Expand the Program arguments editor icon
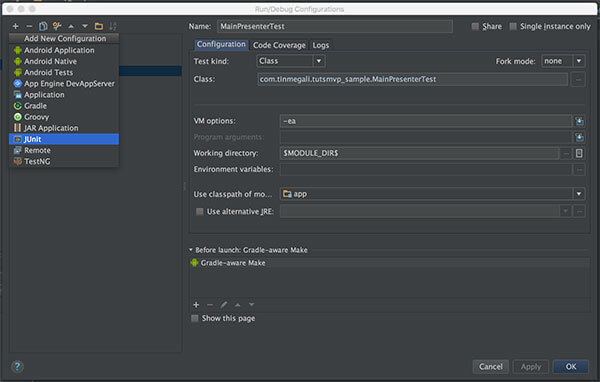600x382 pixels. click(579, 137)
